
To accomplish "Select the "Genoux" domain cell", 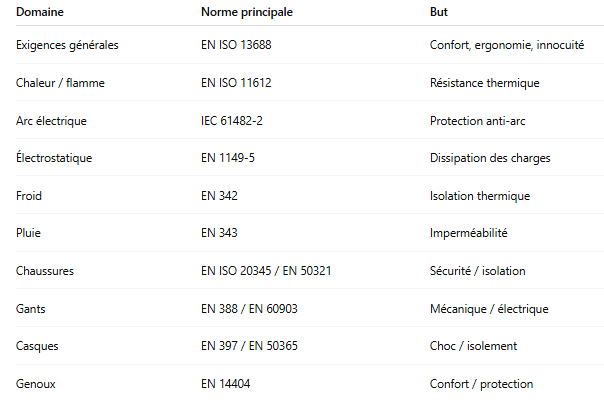I will point(37,384).
